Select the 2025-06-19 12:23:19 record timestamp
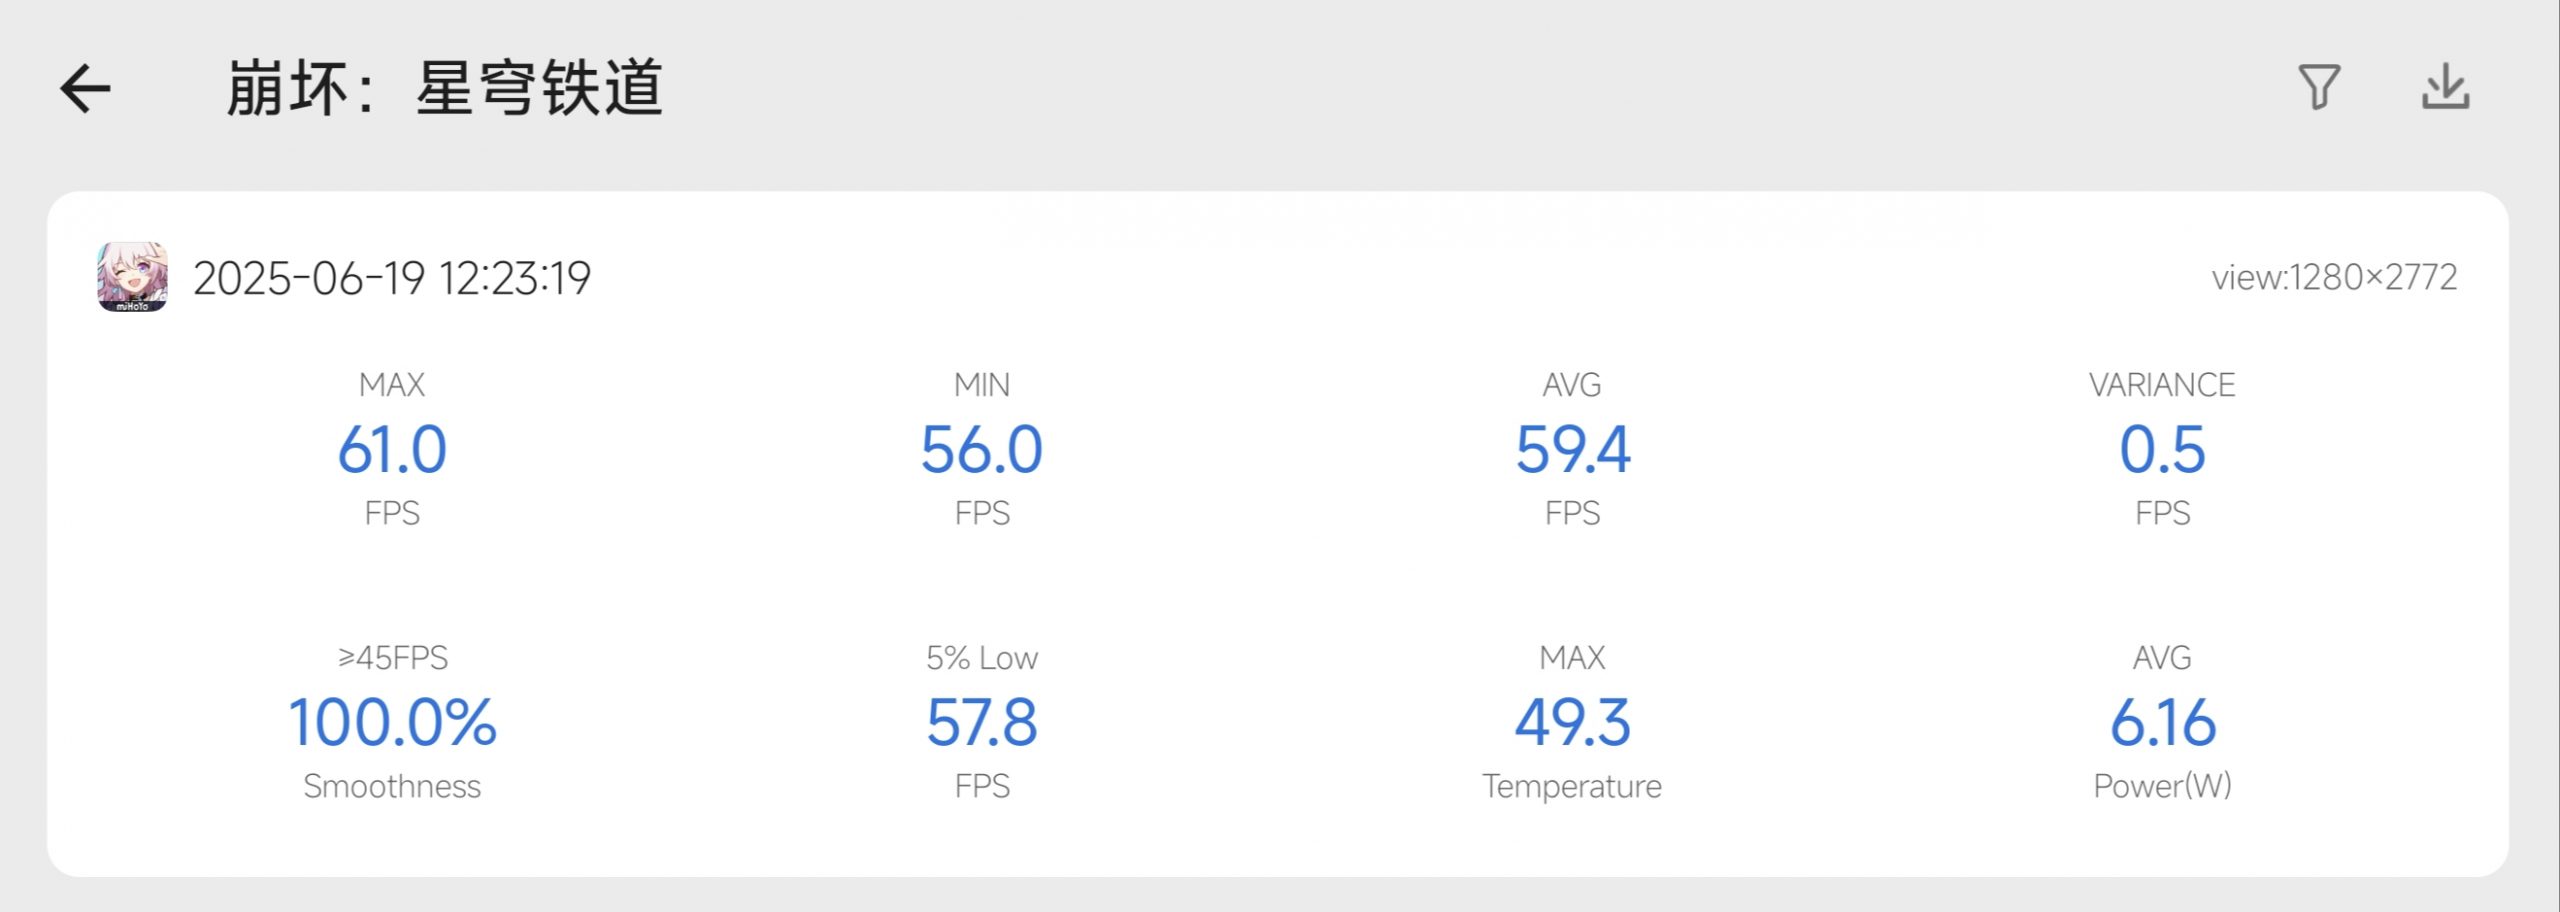2560x912 pixels. coord(392,278)
